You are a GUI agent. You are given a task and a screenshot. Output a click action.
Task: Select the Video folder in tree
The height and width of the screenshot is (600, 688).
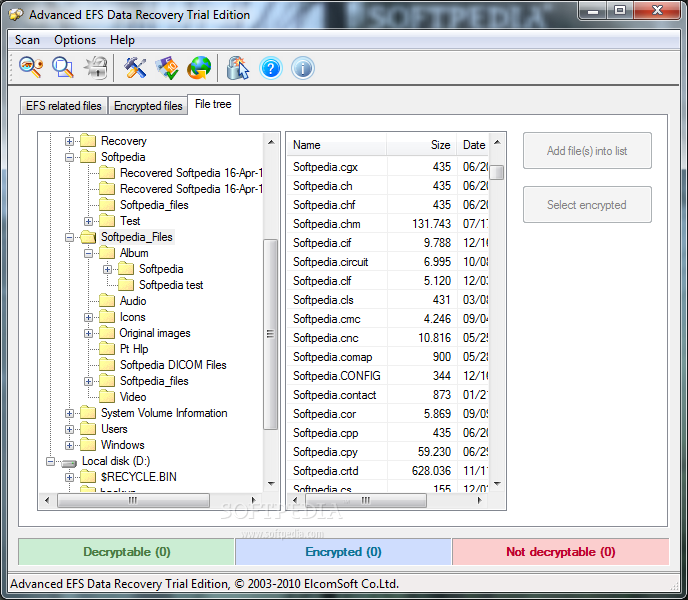click(x=133, y=397)
